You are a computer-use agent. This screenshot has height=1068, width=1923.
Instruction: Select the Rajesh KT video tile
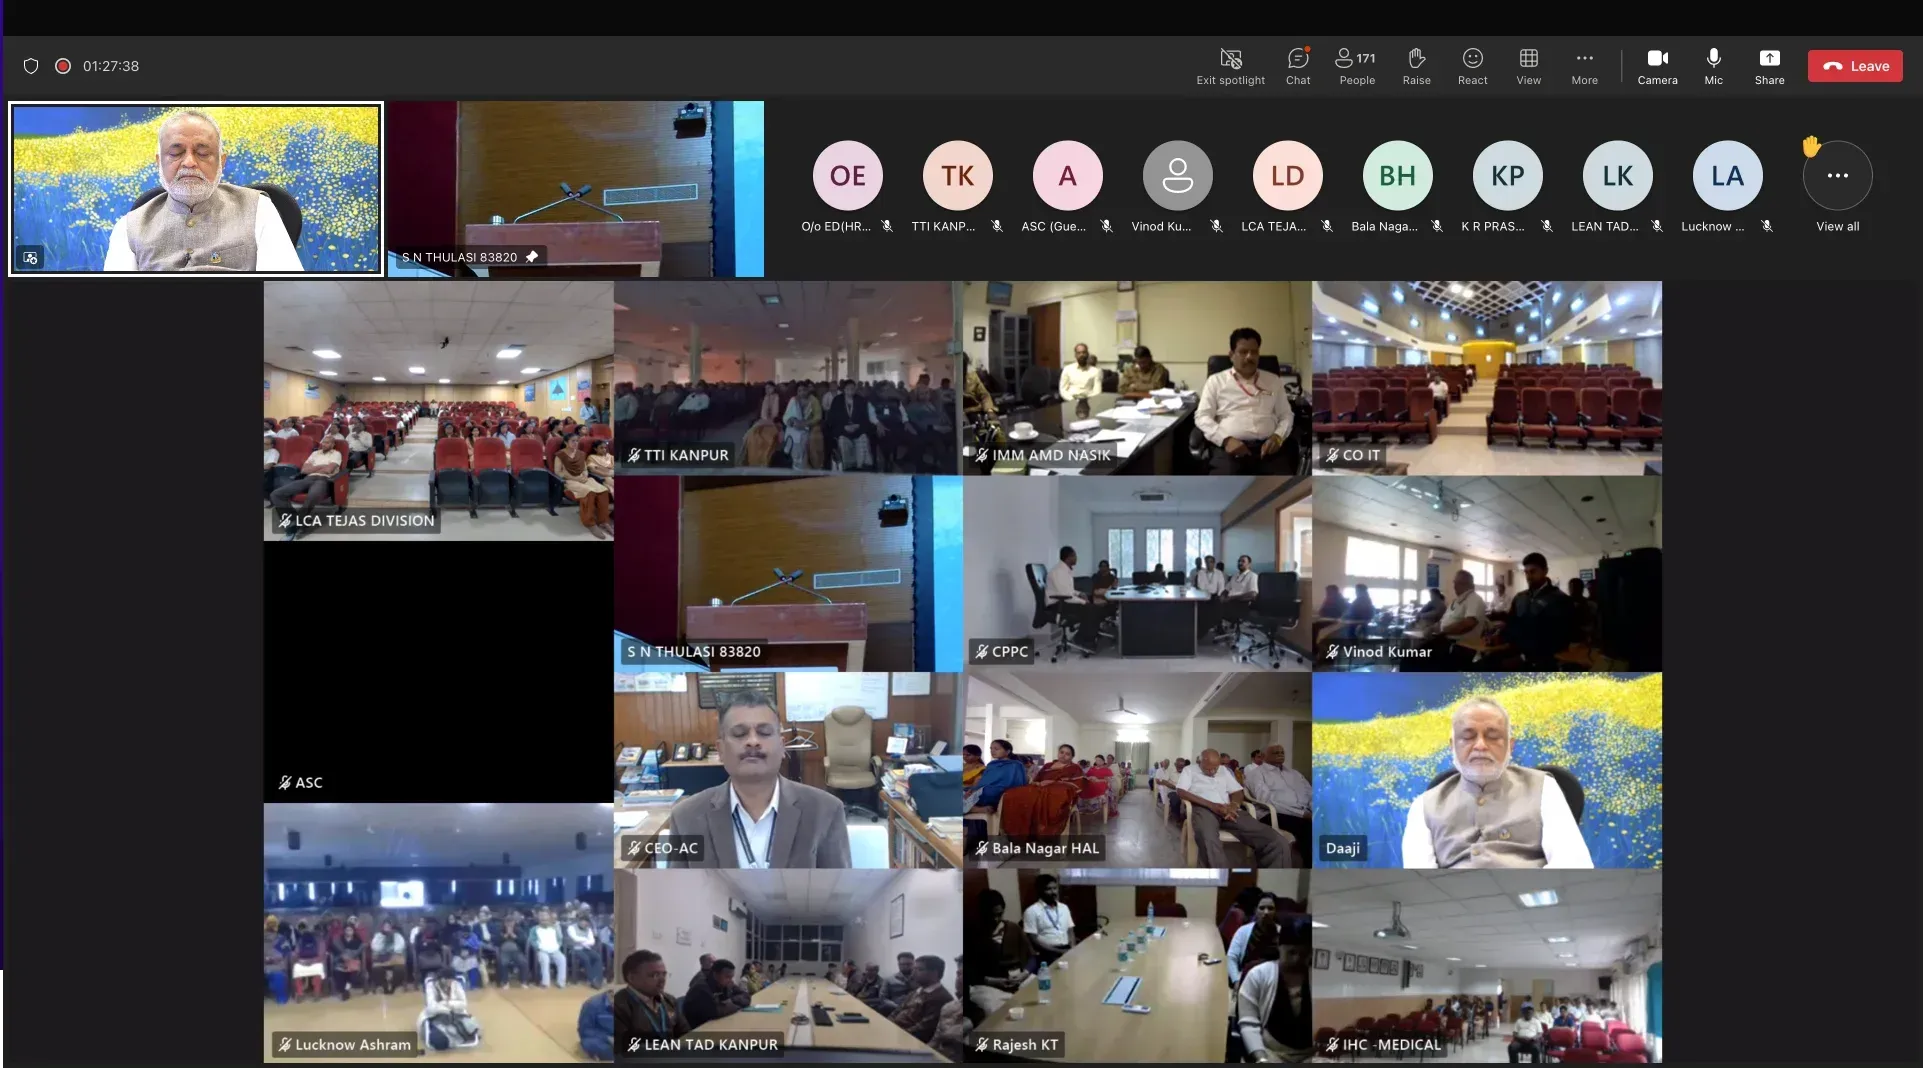coord(1137,966)
